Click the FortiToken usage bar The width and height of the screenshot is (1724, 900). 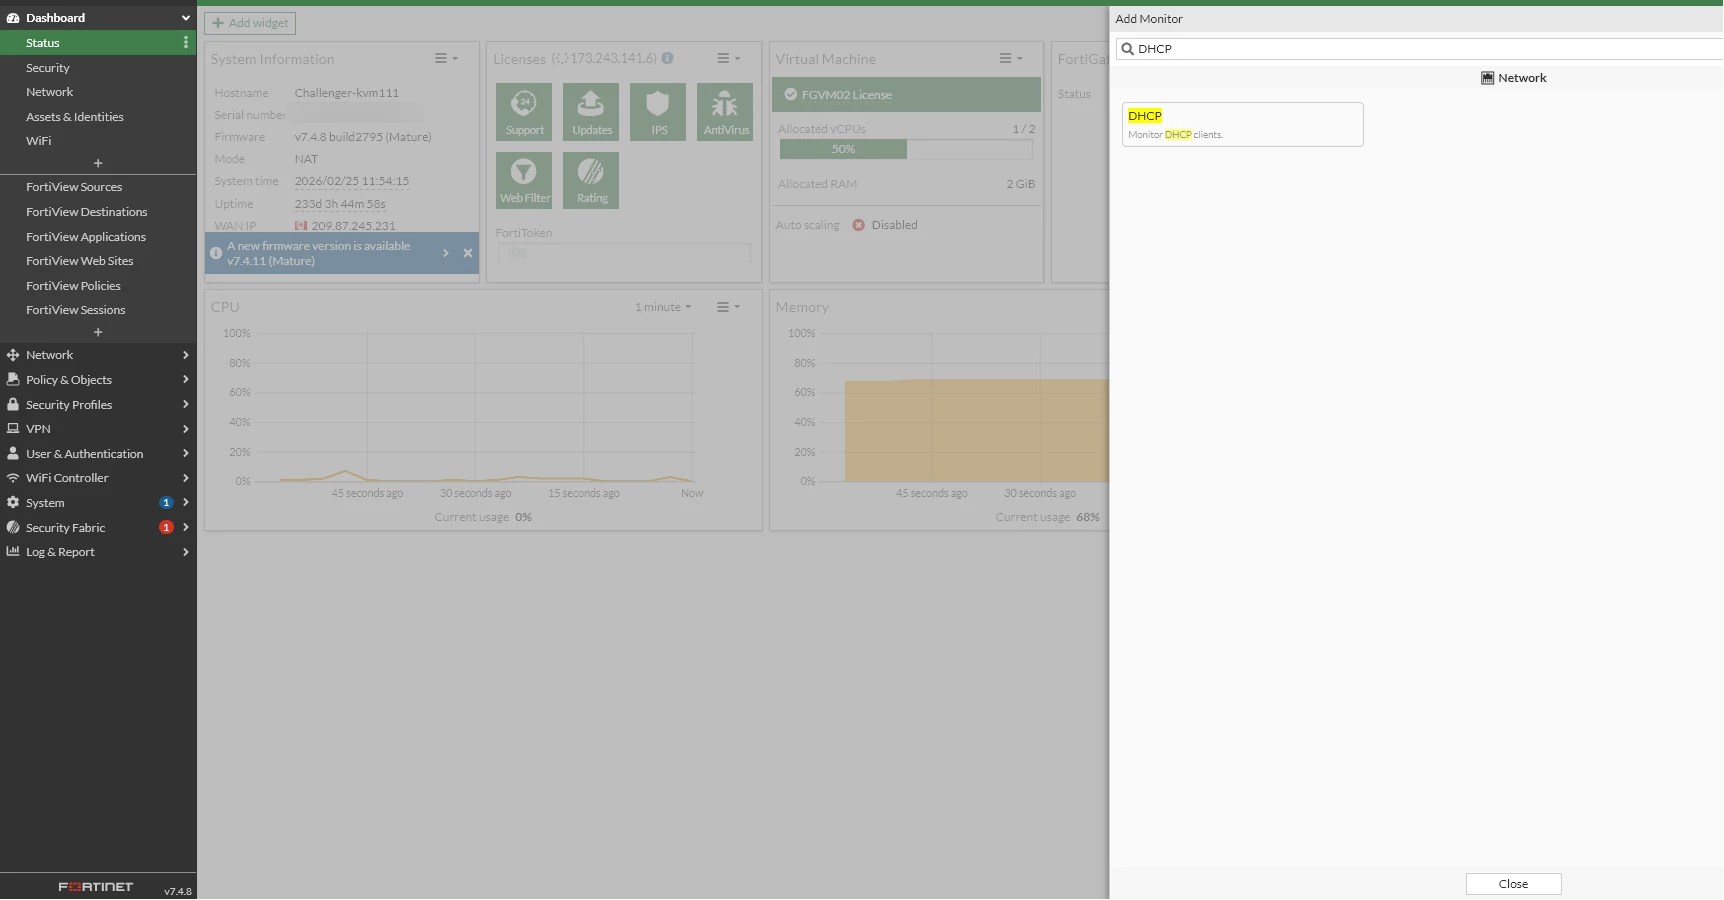(624, 253)
